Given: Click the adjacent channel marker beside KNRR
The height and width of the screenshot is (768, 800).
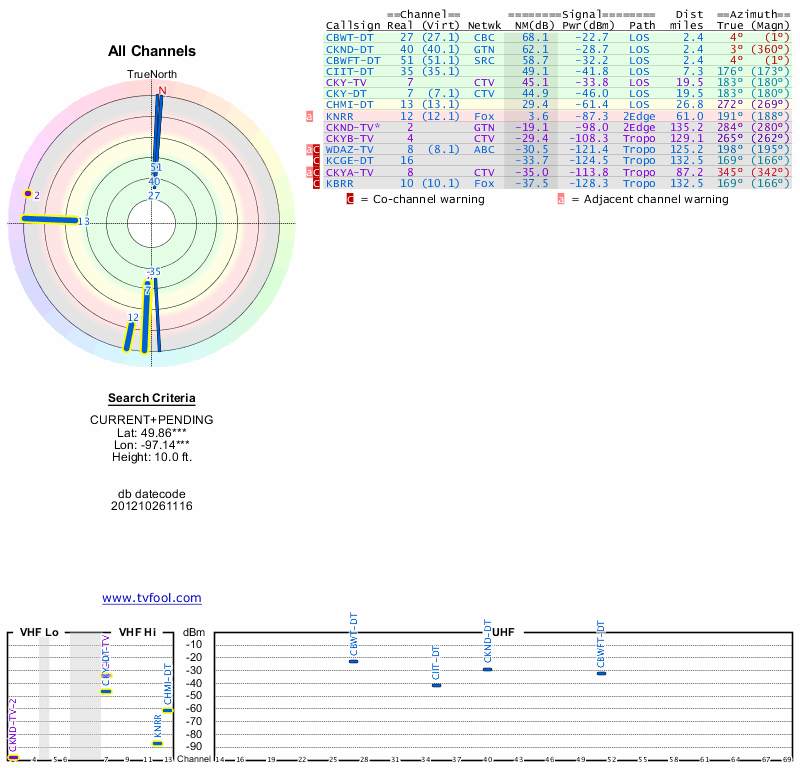Looking at the screenshot, I should click(309, 116).
